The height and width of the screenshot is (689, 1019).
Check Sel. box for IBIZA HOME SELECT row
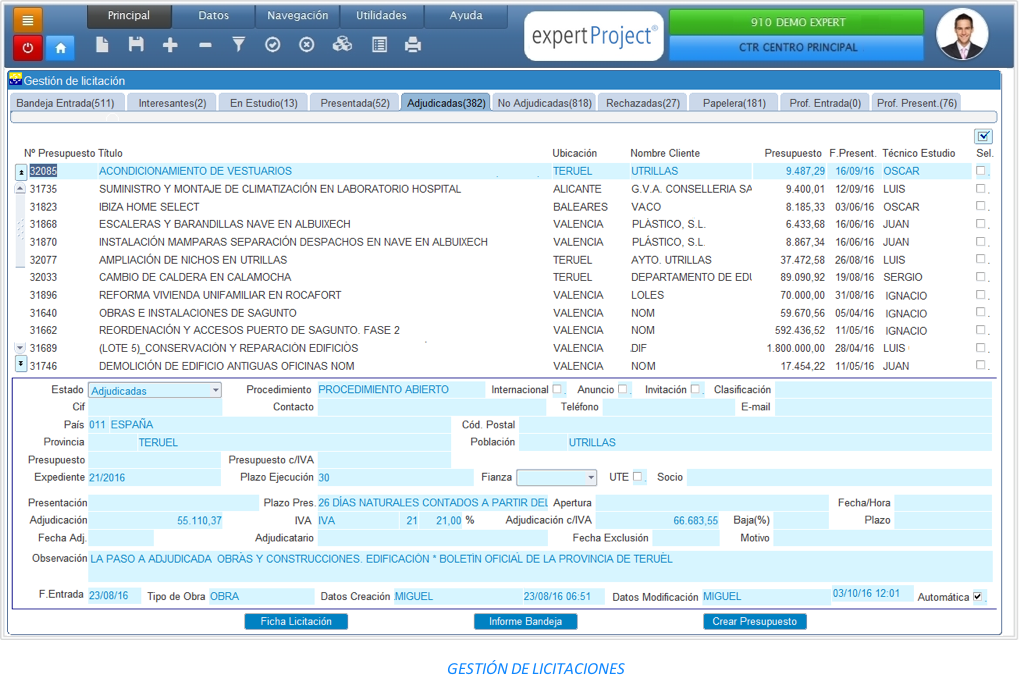(x=981, y=206)
